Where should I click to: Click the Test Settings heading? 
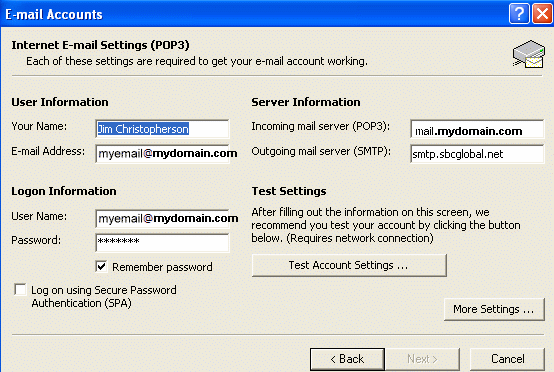(289, 191)
